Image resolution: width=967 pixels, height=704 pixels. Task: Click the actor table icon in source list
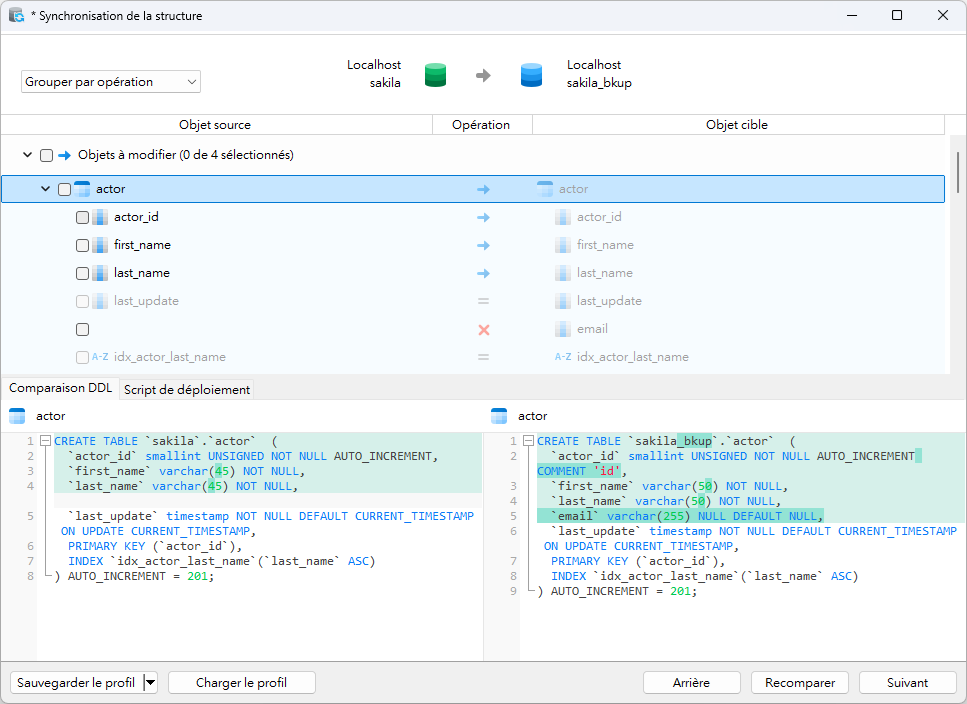[83, 189]
